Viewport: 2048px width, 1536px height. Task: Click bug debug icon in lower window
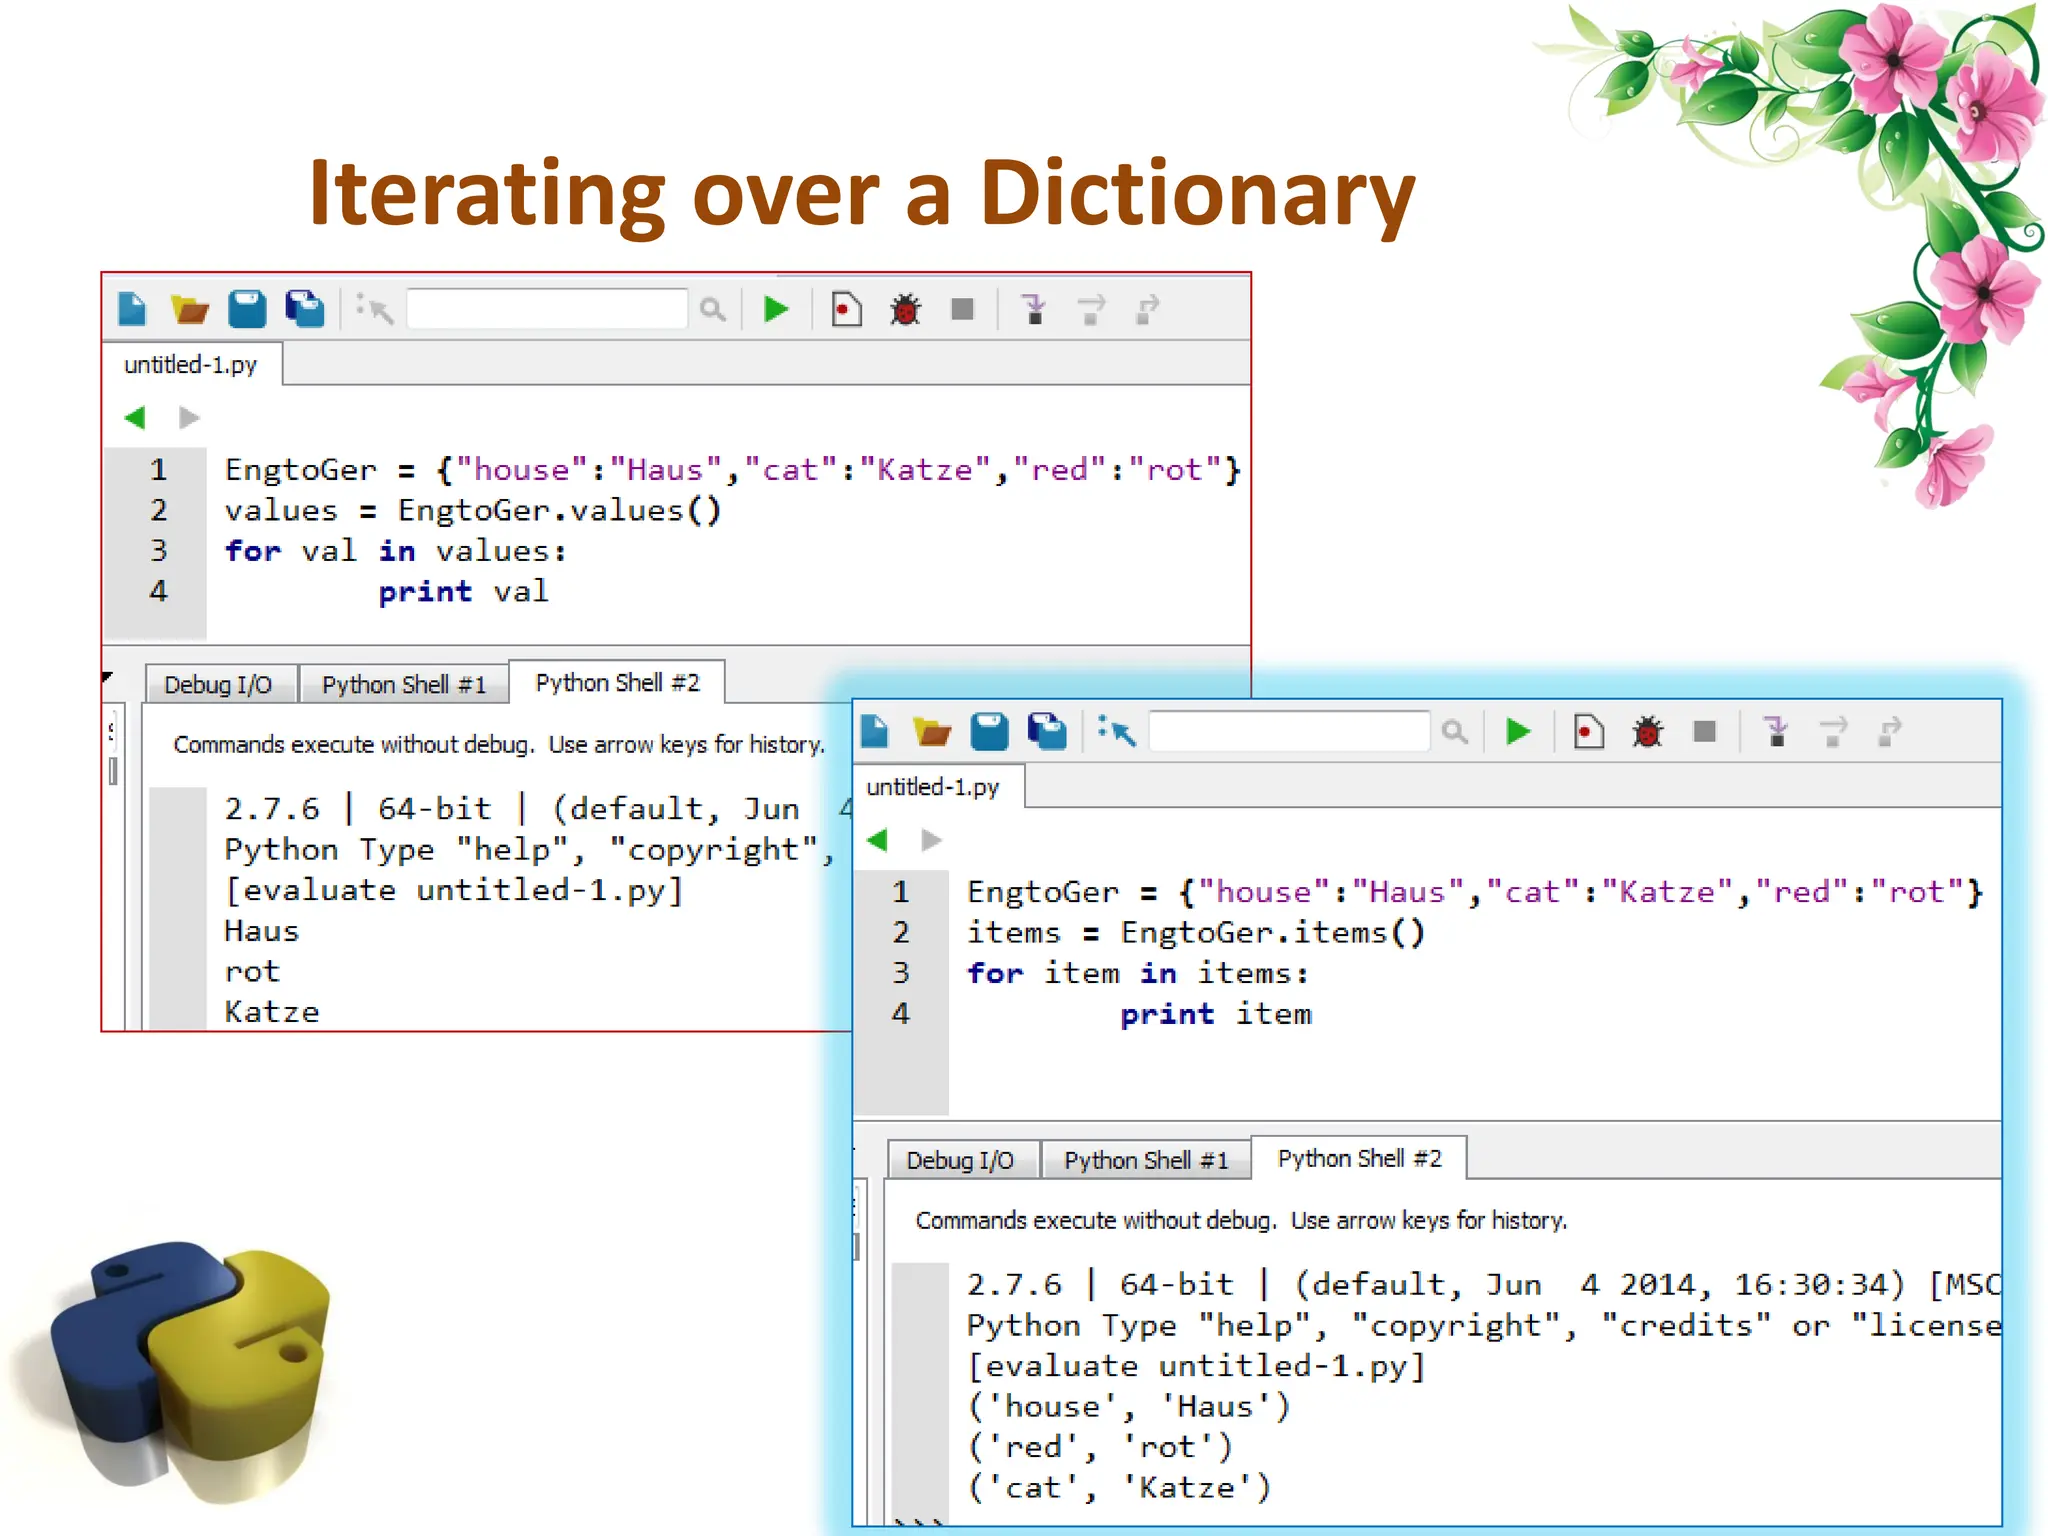click(1647, 732)
